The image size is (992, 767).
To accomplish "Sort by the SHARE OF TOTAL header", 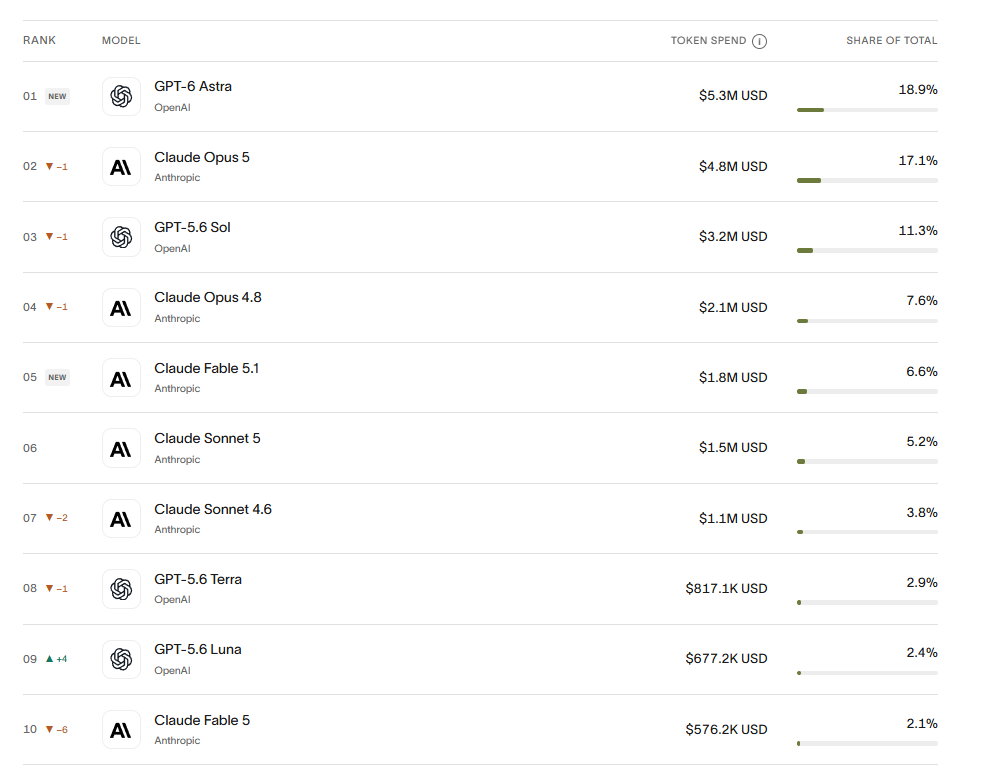I will [892, 41].
